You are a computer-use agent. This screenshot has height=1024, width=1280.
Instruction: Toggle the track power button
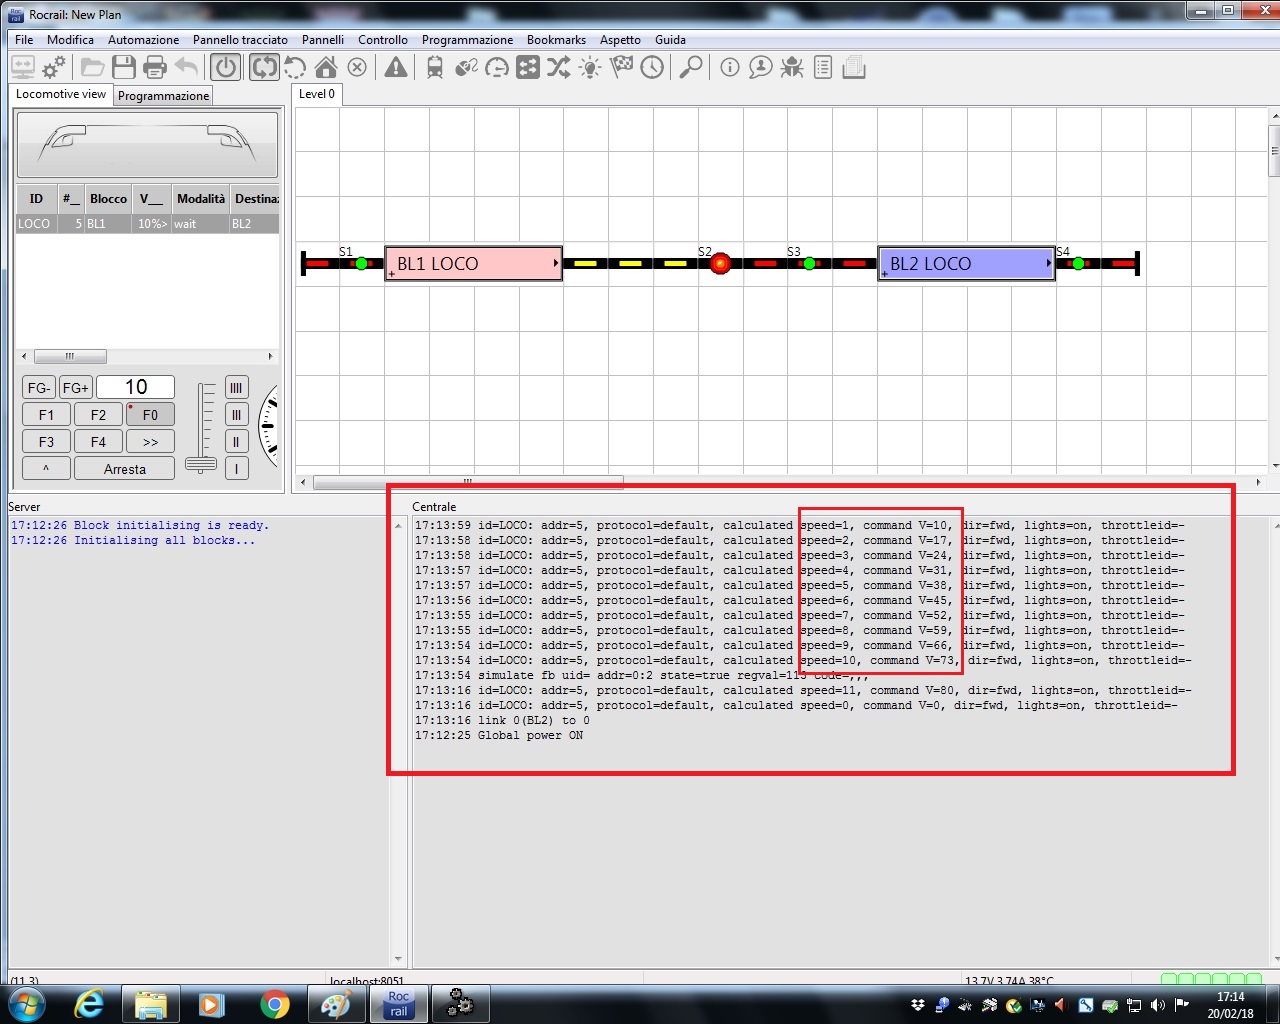click(226, 68)
